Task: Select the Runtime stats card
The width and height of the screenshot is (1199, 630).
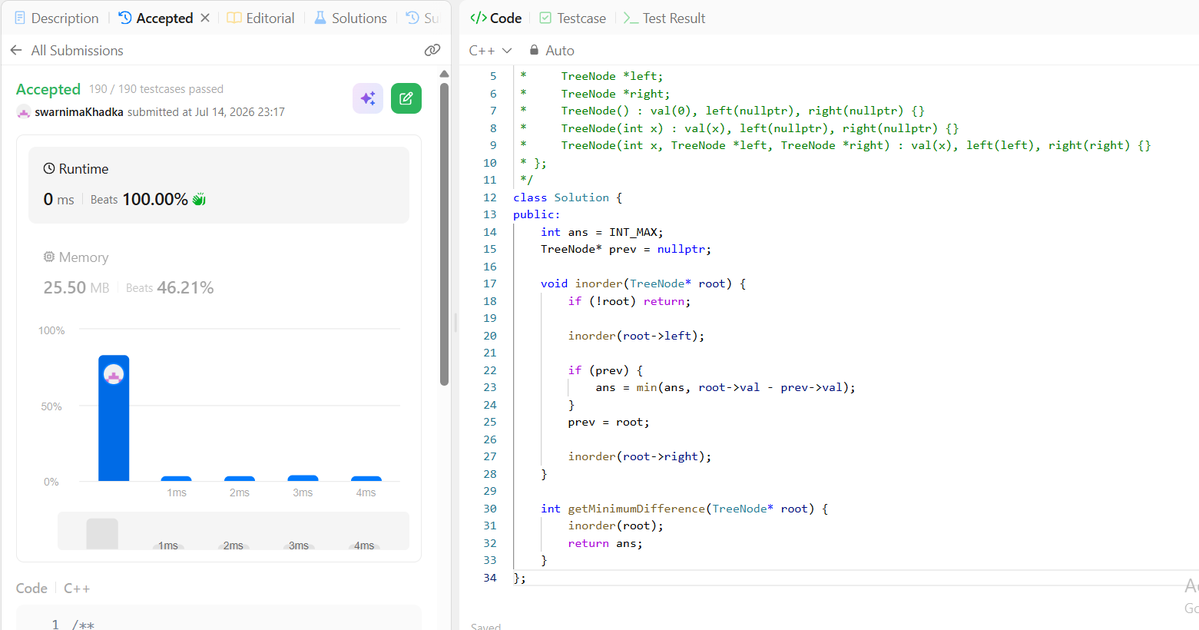Action: (219, 185)
